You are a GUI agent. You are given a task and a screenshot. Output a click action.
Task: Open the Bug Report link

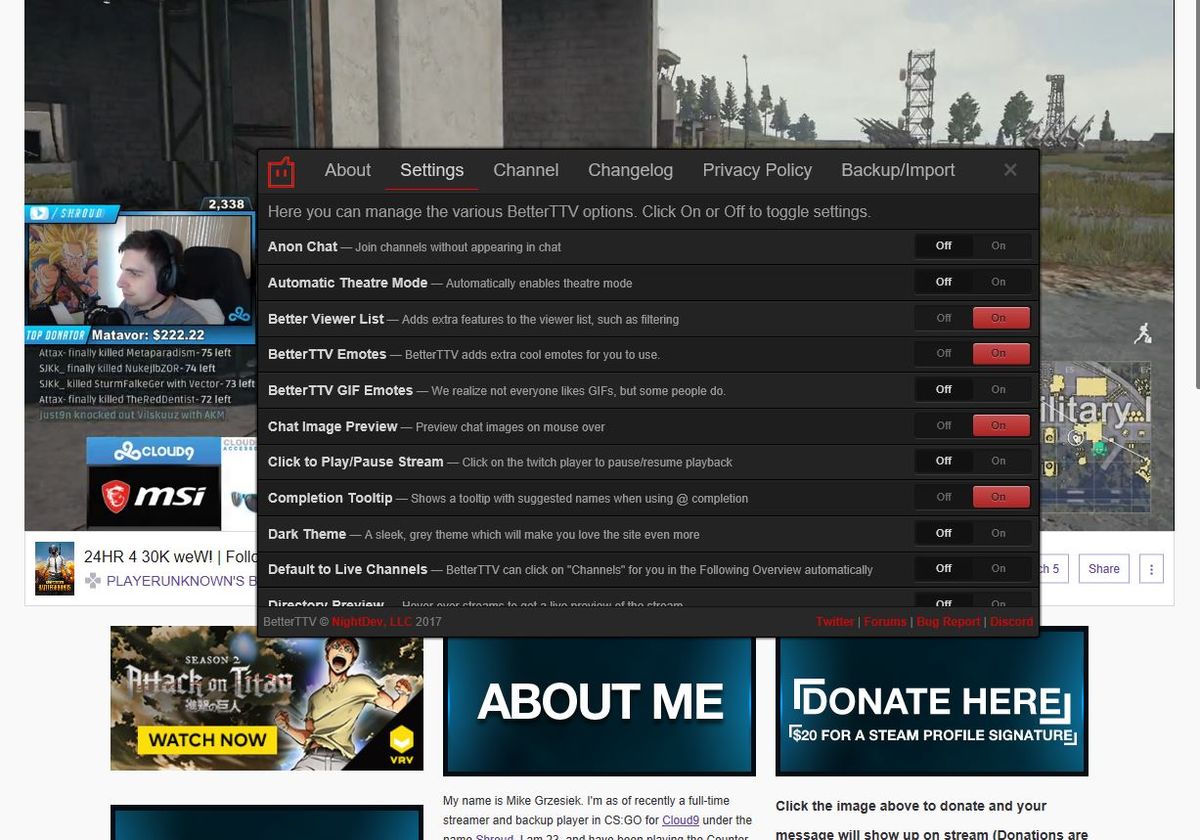coord(947,621)
